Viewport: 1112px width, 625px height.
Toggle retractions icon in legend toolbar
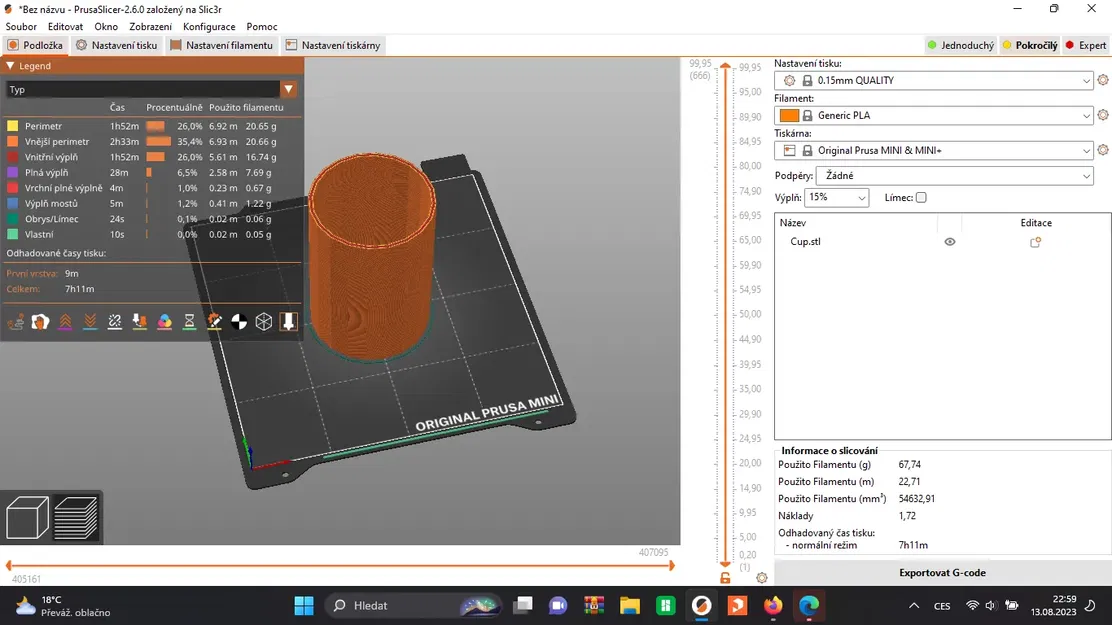point(65,322)
